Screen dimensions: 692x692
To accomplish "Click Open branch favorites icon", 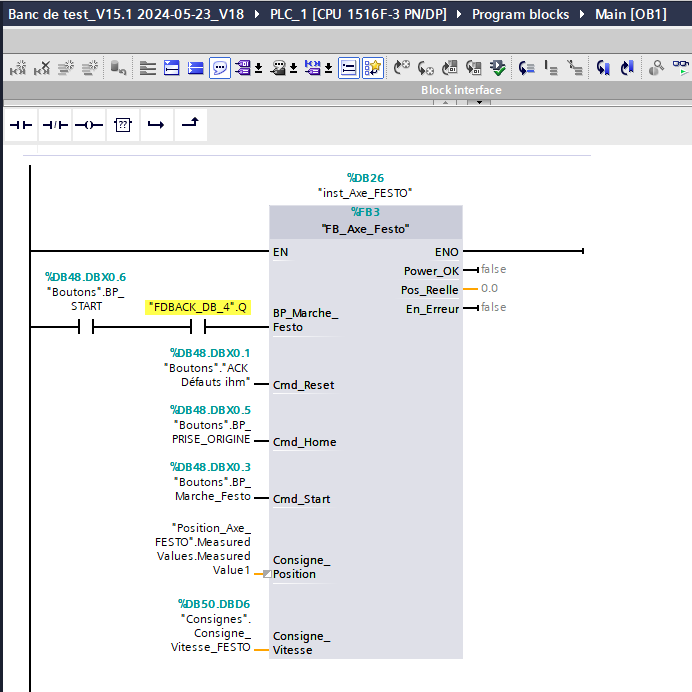I will (x=156, y=125).
